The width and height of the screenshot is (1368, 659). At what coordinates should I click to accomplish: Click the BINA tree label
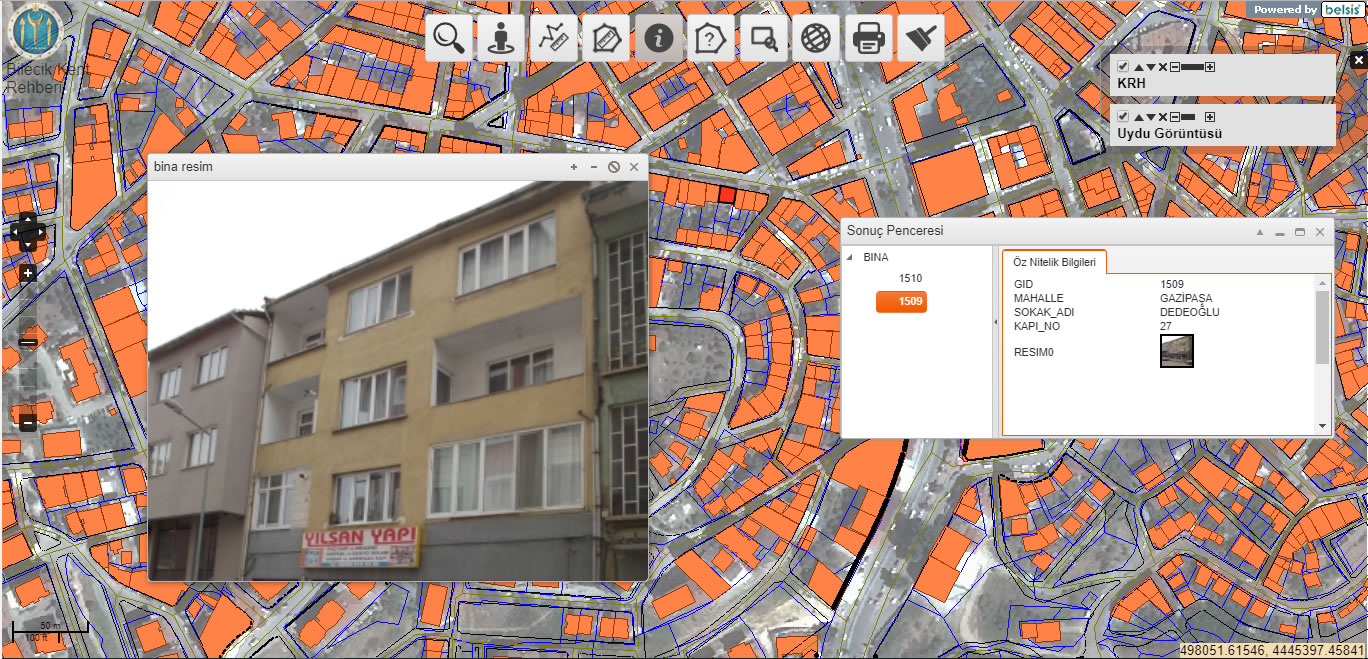coord(876,258)
